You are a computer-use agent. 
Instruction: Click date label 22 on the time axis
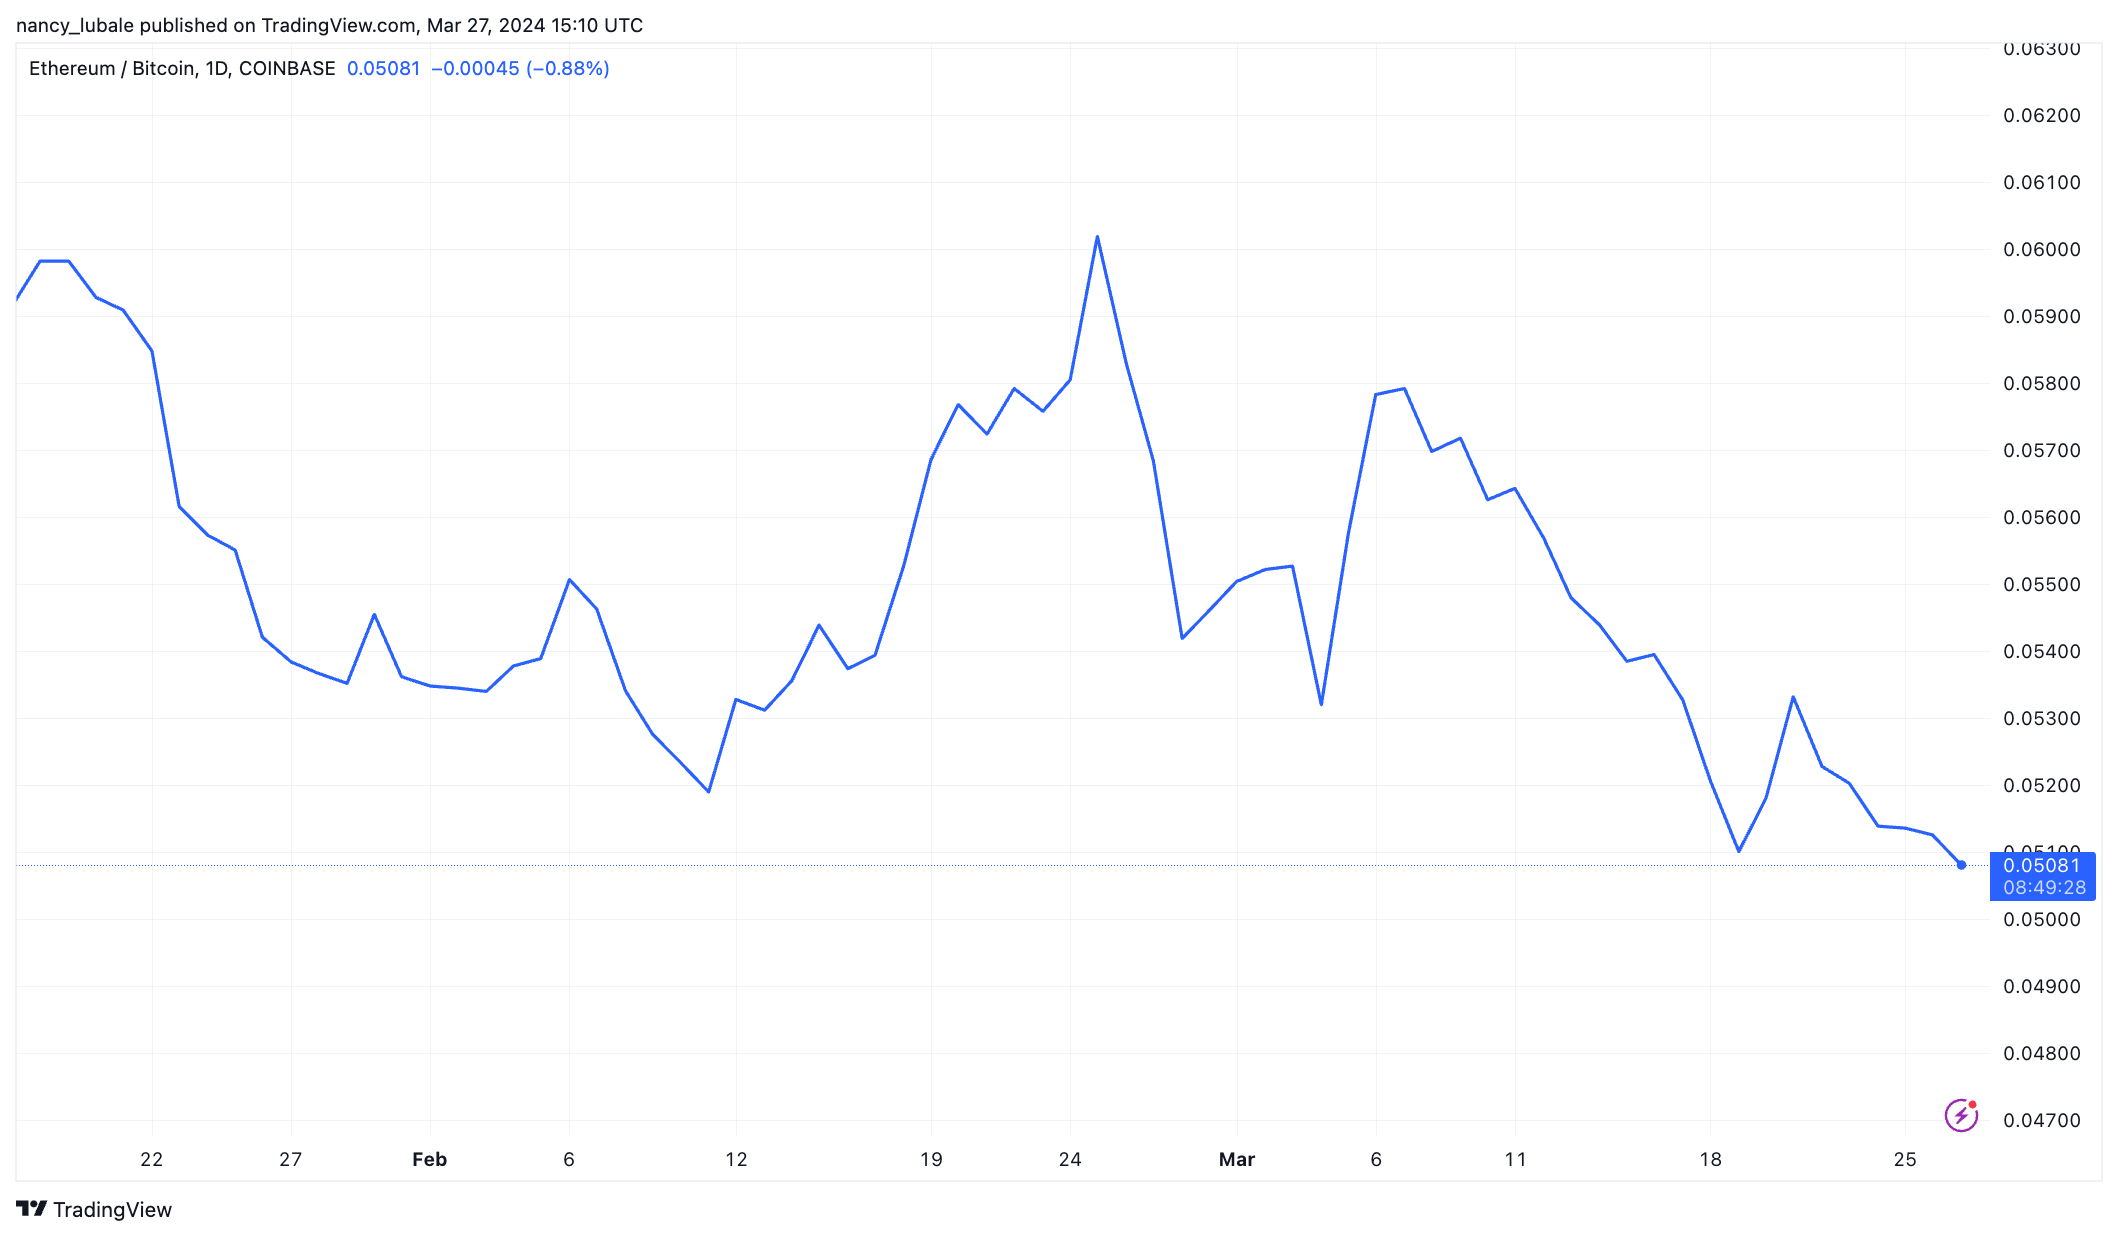152,1159
